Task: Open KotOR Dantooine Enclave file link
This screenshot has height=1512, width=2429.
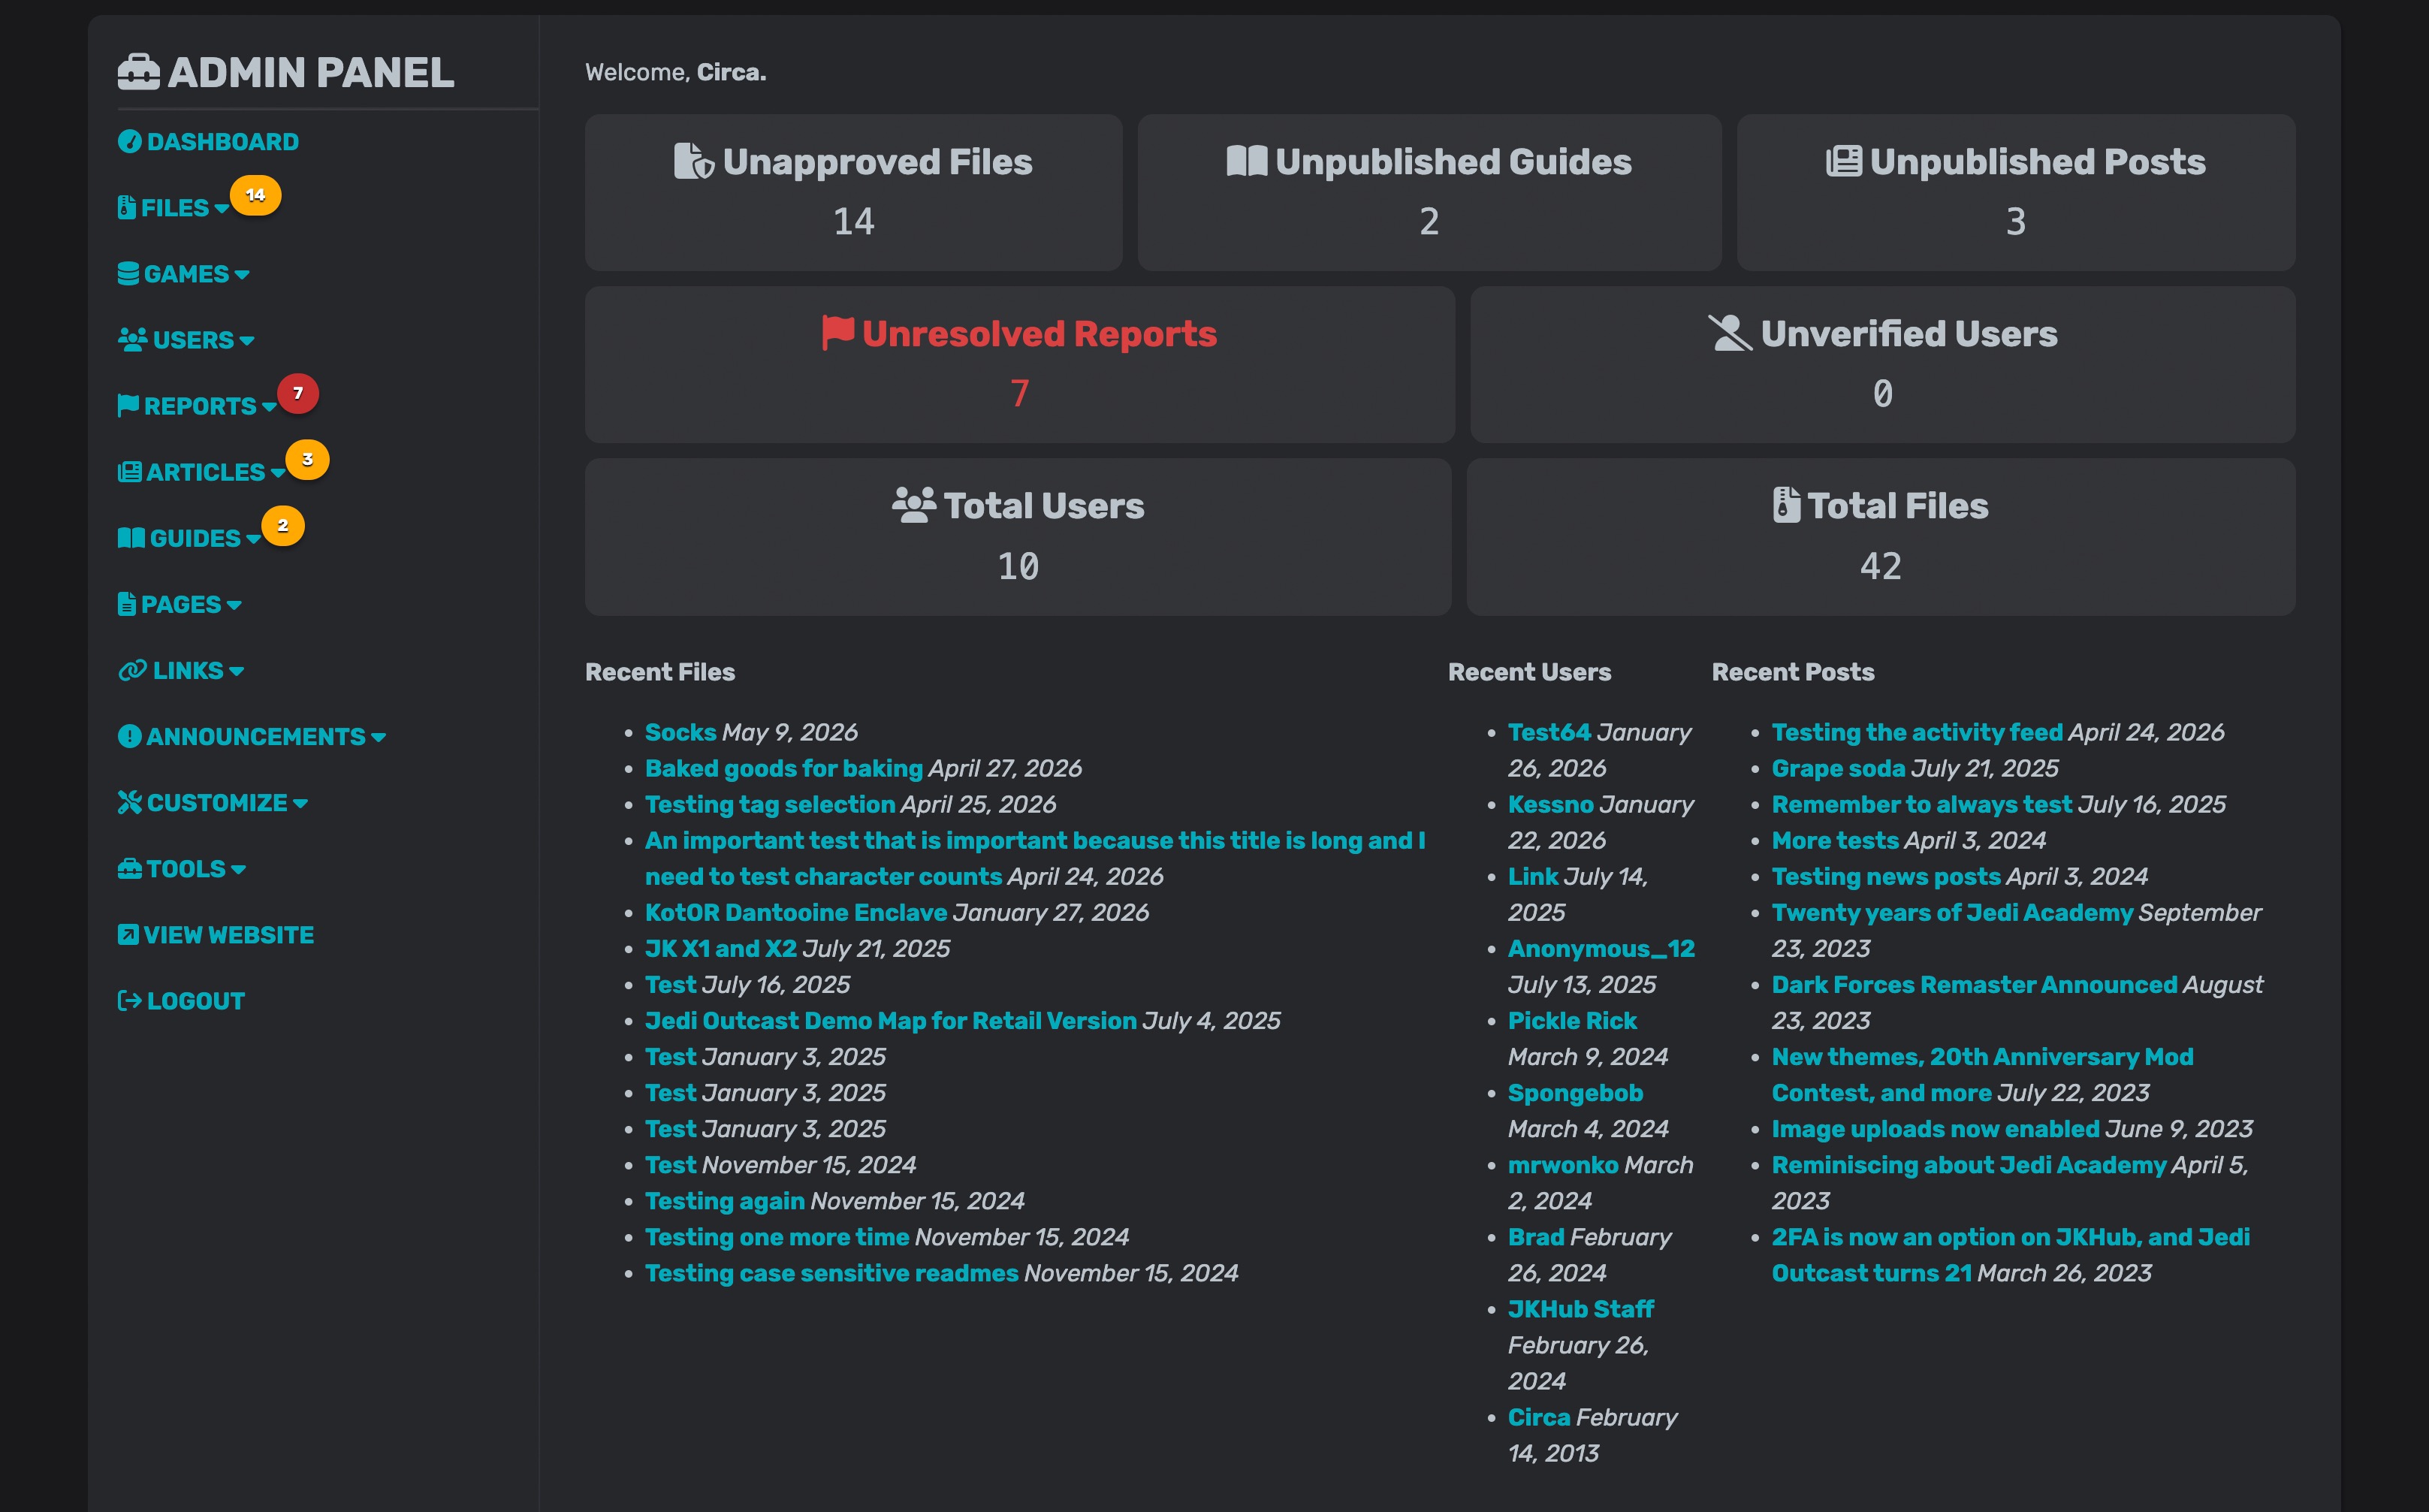Action: (x=796, y=912)
